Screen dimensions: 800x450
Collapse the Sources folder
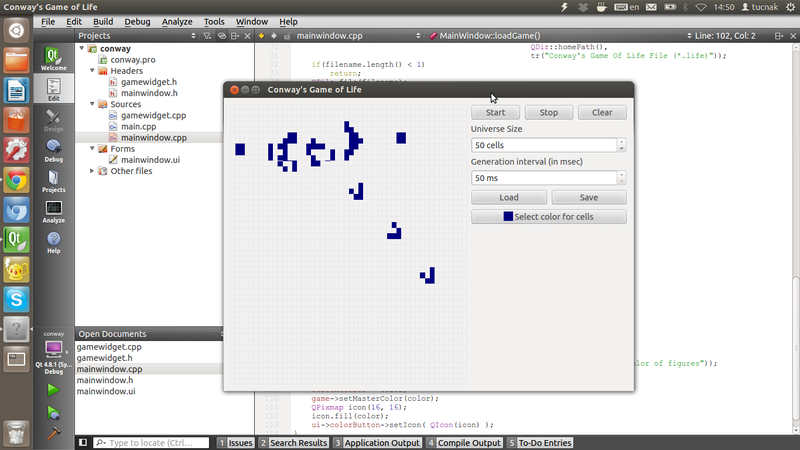point(92,104)
